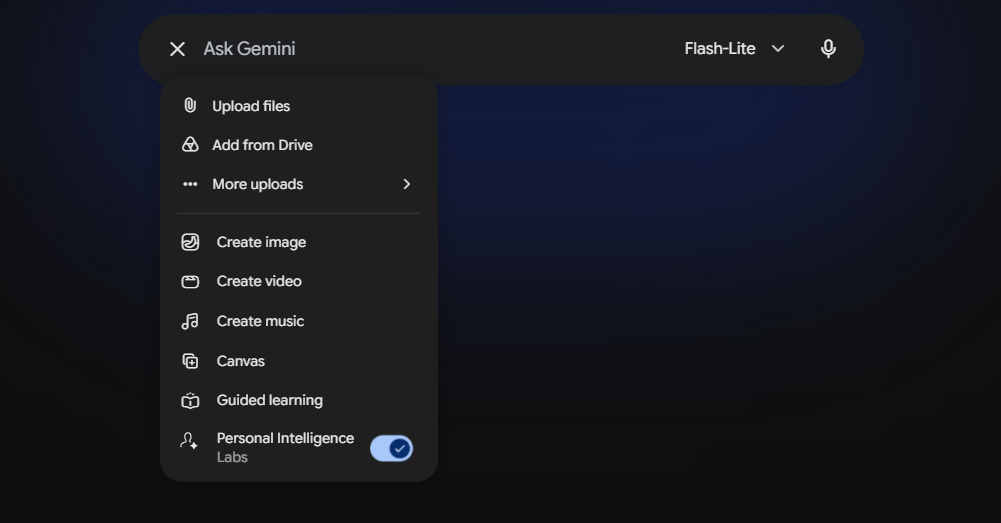Viewport: 1001px width, 523px height.
Task: Activate the microphone voice input
Action: pyautogui.click(x=828, y=49)
